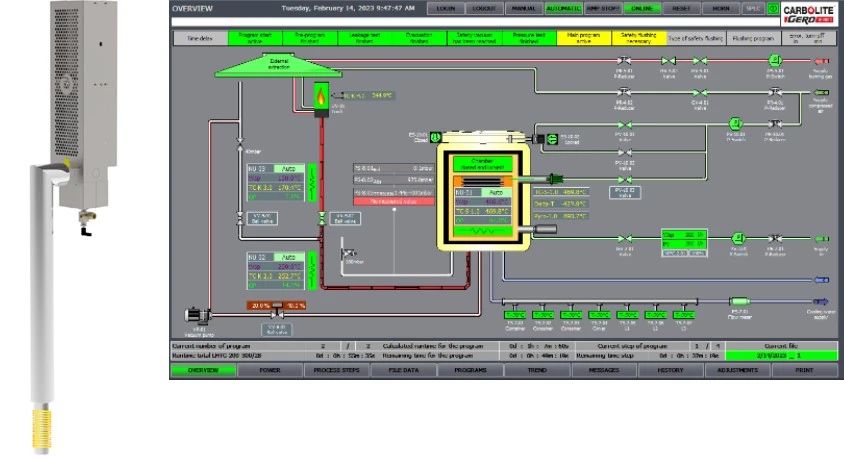Open Auto mode selector of lower-left heater controller

pos(287,257)
